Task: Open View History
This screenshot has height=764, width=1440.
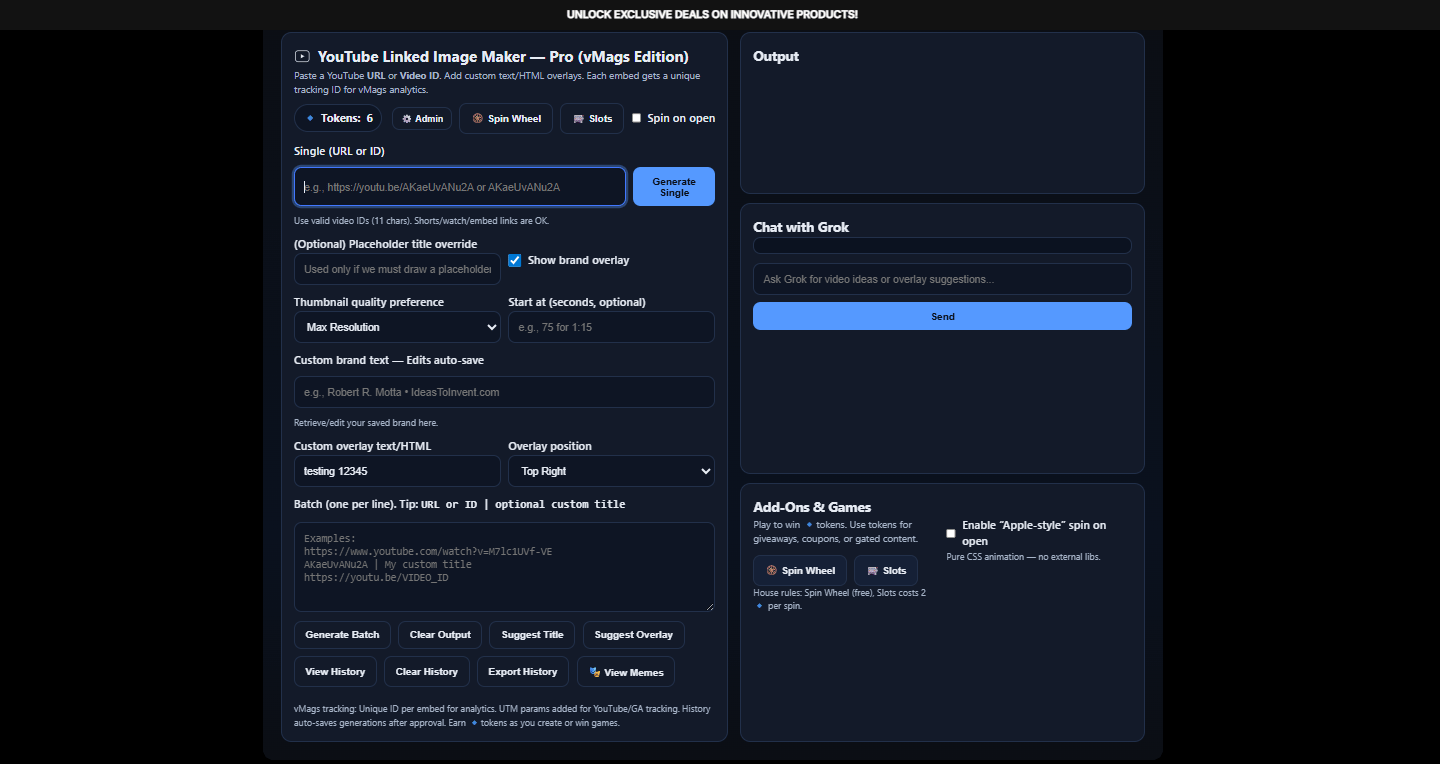Action: (x=335, y=672)
